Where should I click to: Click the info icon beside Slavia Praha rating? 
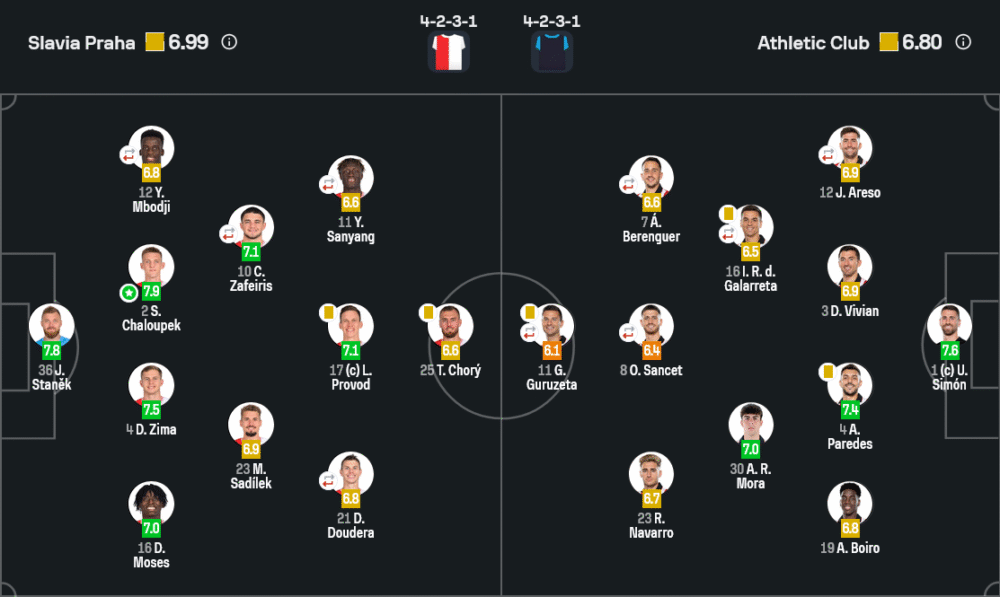point(229,42)
